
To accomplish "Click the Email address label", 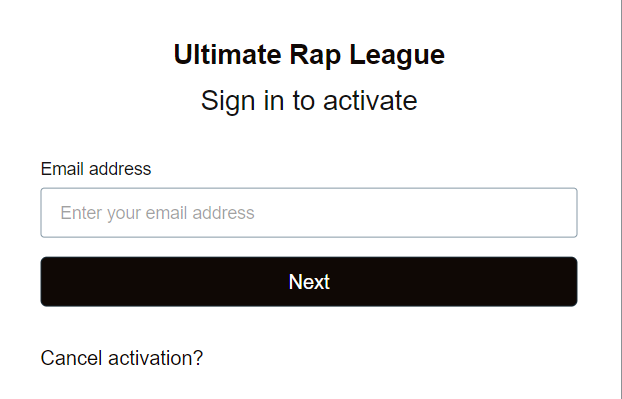I will [x=96, y=169].
